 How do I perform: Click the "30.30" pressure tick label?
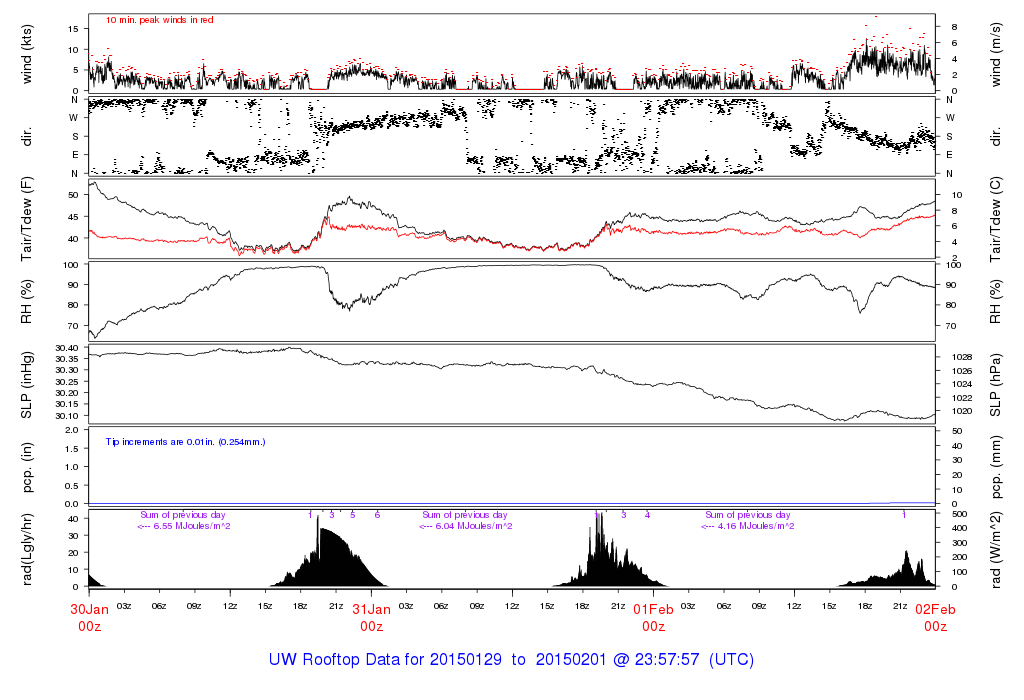click(x=67, y=370)
